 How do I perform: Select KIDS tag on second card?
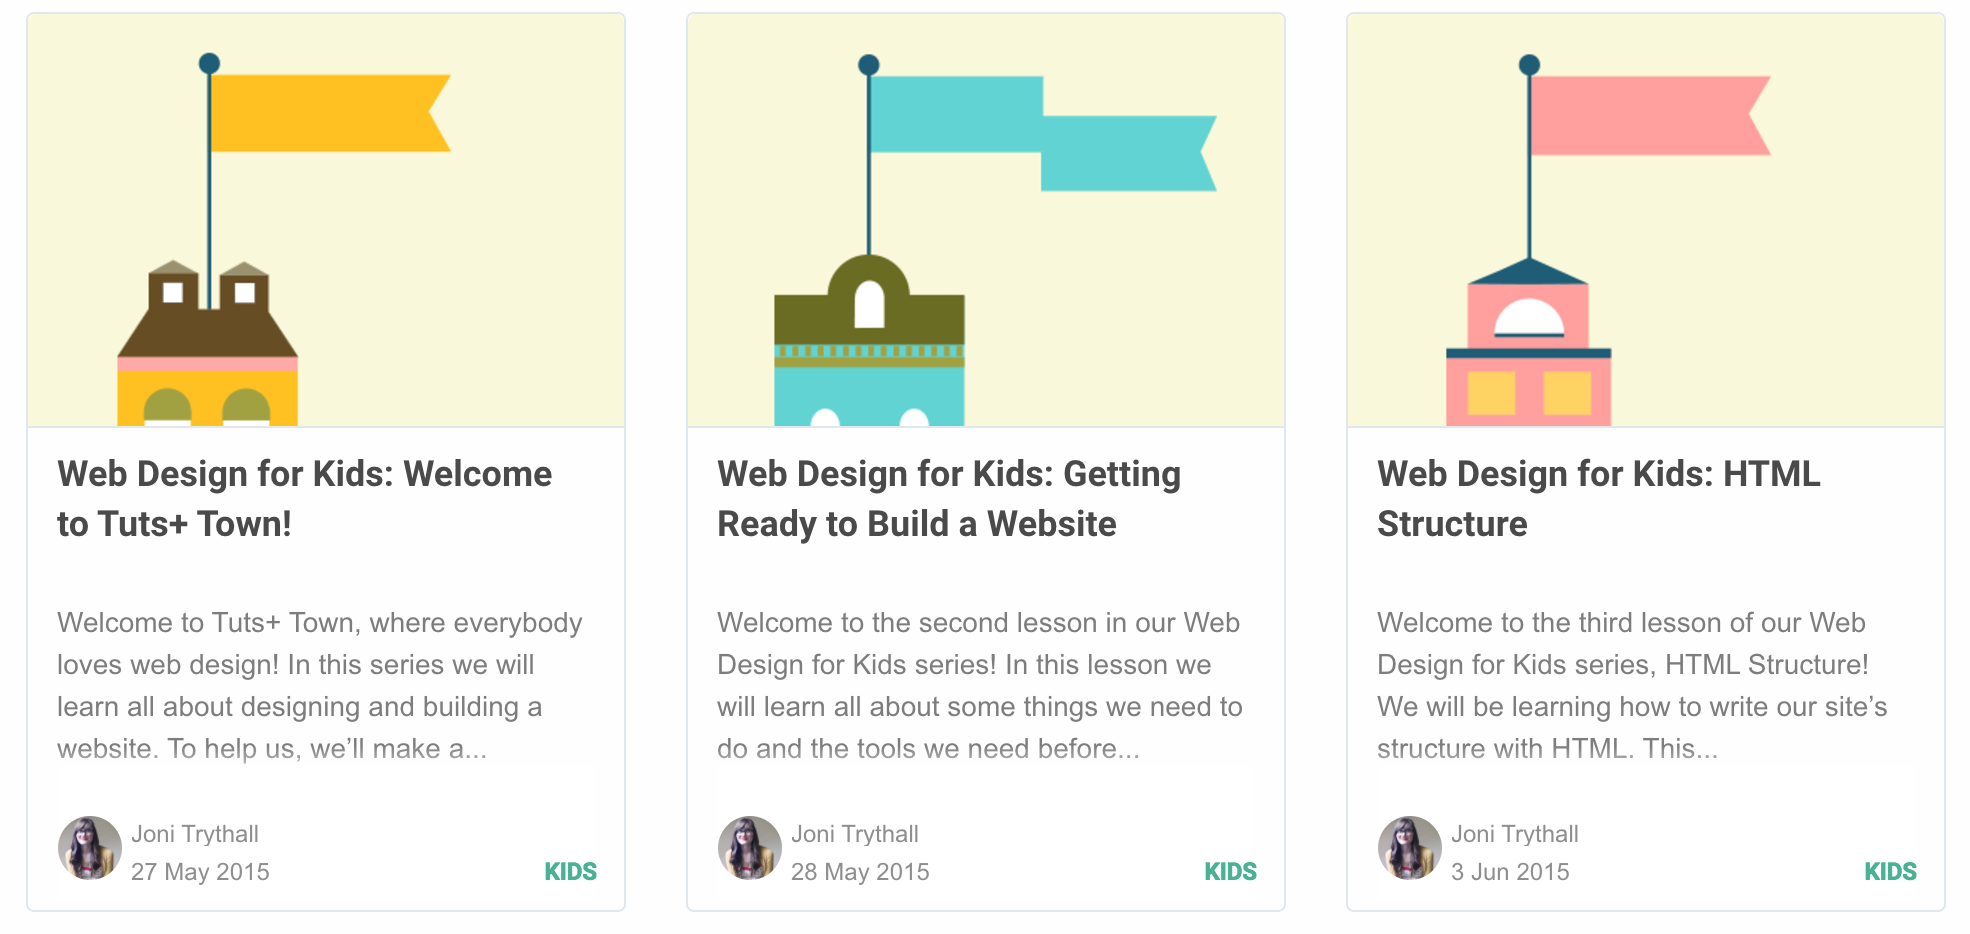coord(1230,872)
